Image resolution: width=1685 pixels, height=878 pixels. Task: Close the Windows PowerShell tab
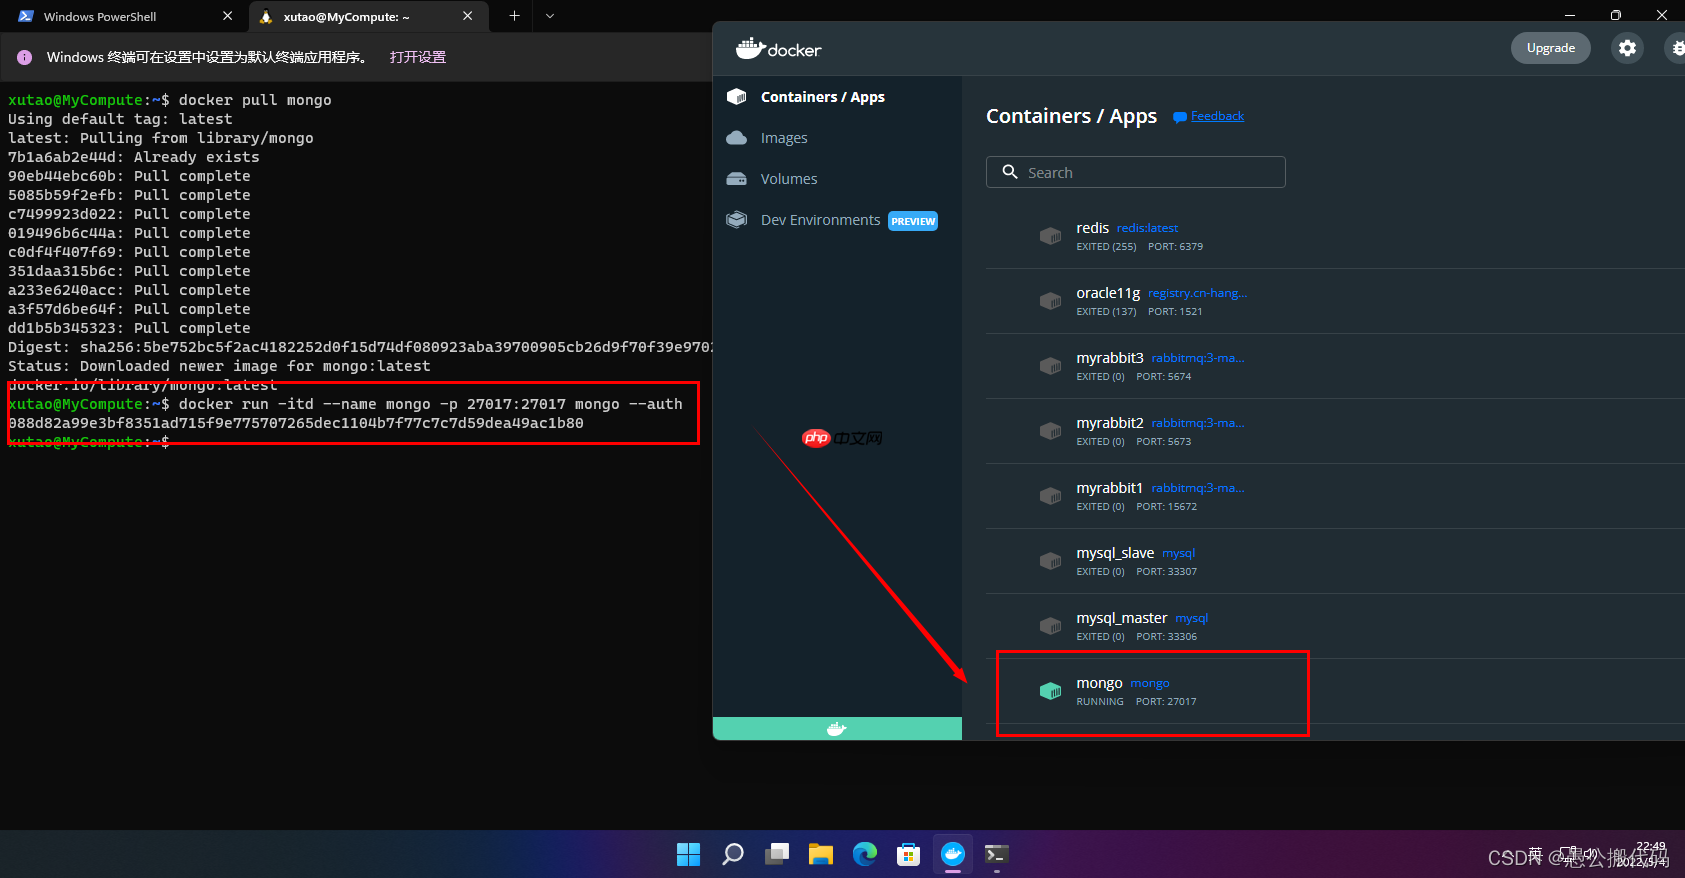228,16
